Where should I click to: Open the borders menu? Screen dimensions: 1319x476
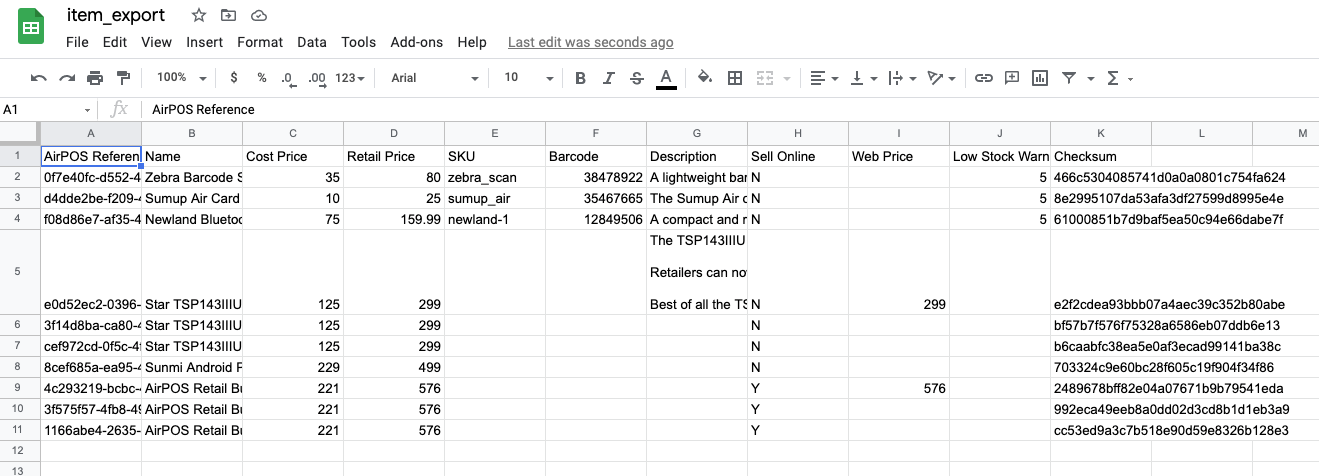point(735,78)
